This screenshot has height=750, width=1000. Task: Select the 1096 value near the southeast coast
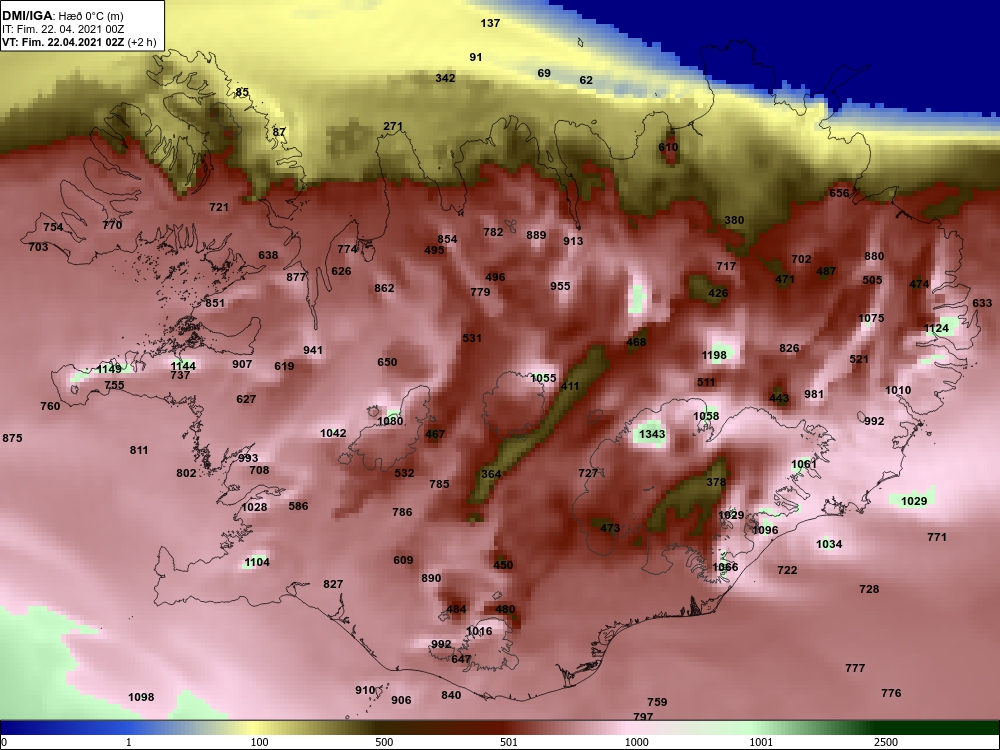(765, 530)
